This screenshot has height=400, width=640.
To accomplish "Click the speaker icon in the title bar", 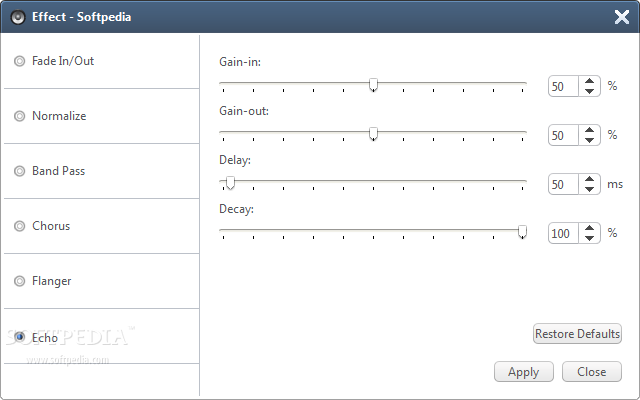I will click(18, 17).
